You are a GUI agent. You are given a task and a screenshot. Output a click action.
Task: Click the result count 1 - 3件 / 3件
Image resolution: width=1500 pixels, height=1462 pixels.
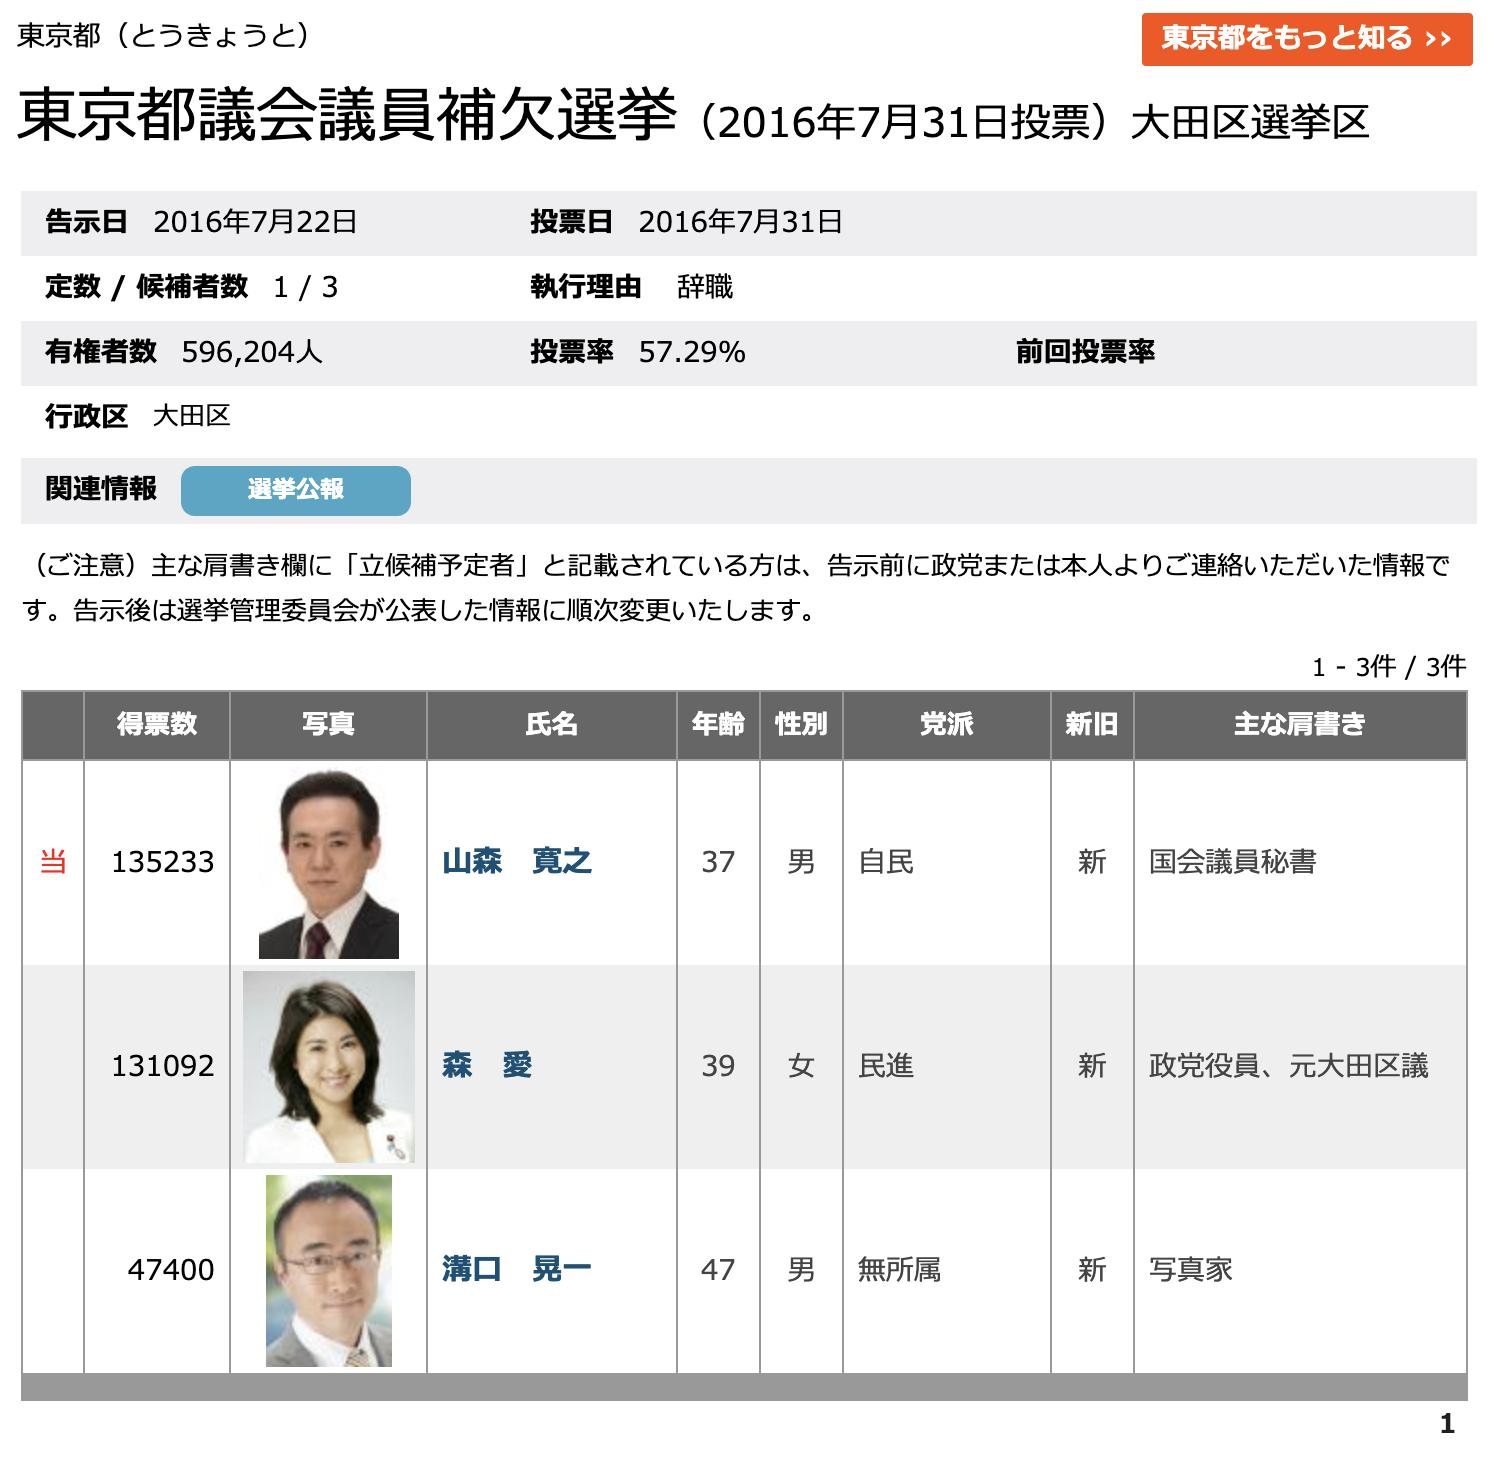pos(1389,667)
